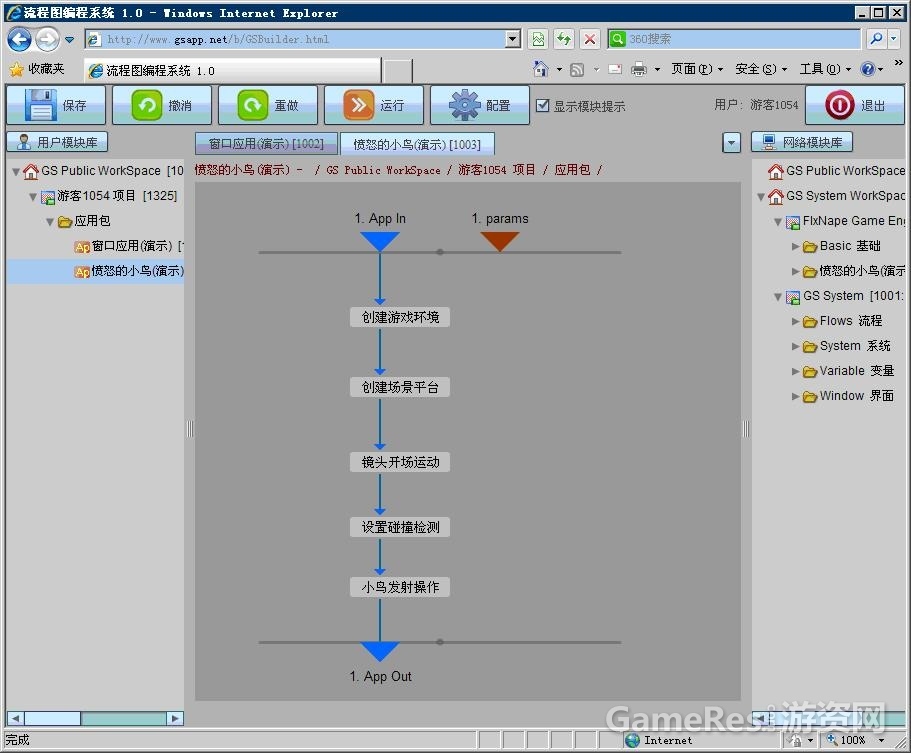911x753 pixels.
Task: Click the orange params triangle port
Action: point(500,241)
